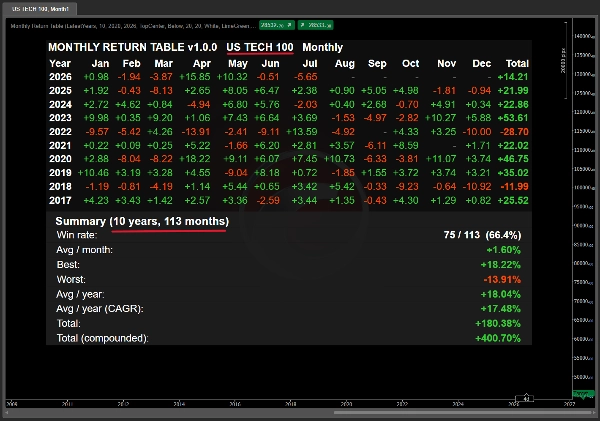Image resolution: width=600 pixels, height=421 pixels.
Task: Click the Year column header
Action: pos(60,64)
